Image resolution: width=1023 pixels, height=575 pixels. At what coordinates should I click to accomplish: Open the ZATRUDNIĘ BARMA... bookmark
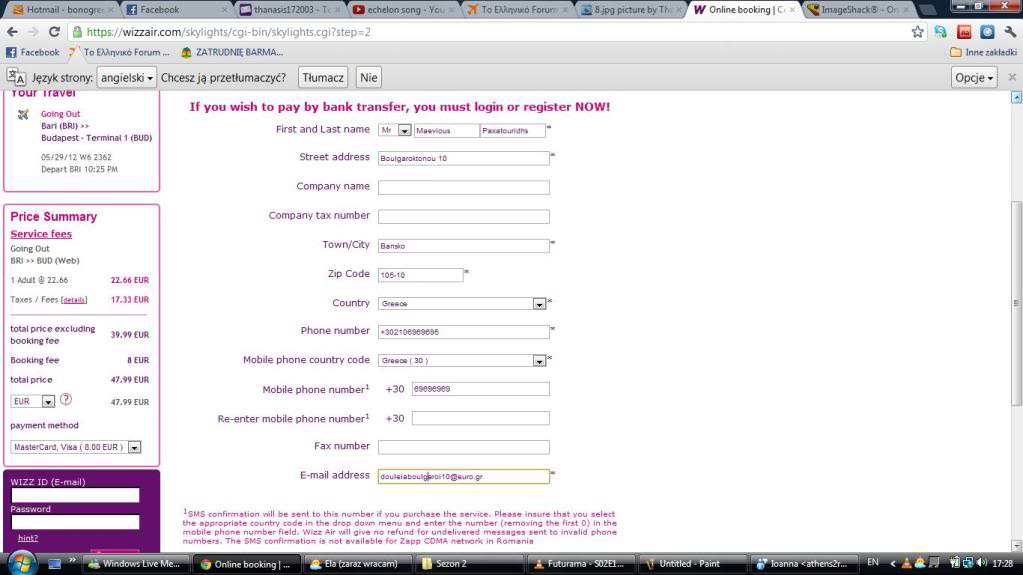pyautogui.click(x=232, y=52)
